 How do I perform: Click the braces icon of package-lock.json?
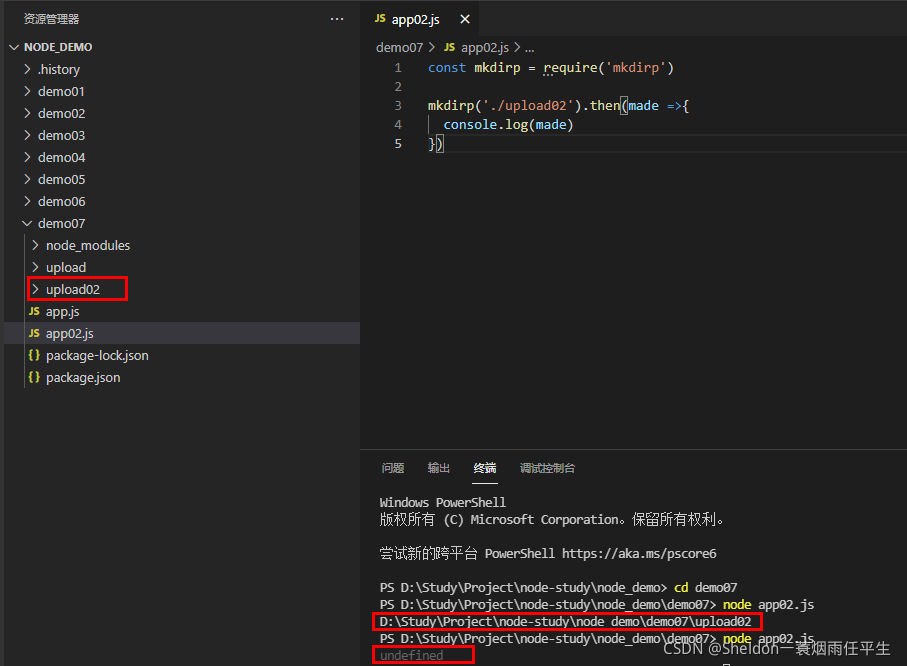click(x=34, y=355)
